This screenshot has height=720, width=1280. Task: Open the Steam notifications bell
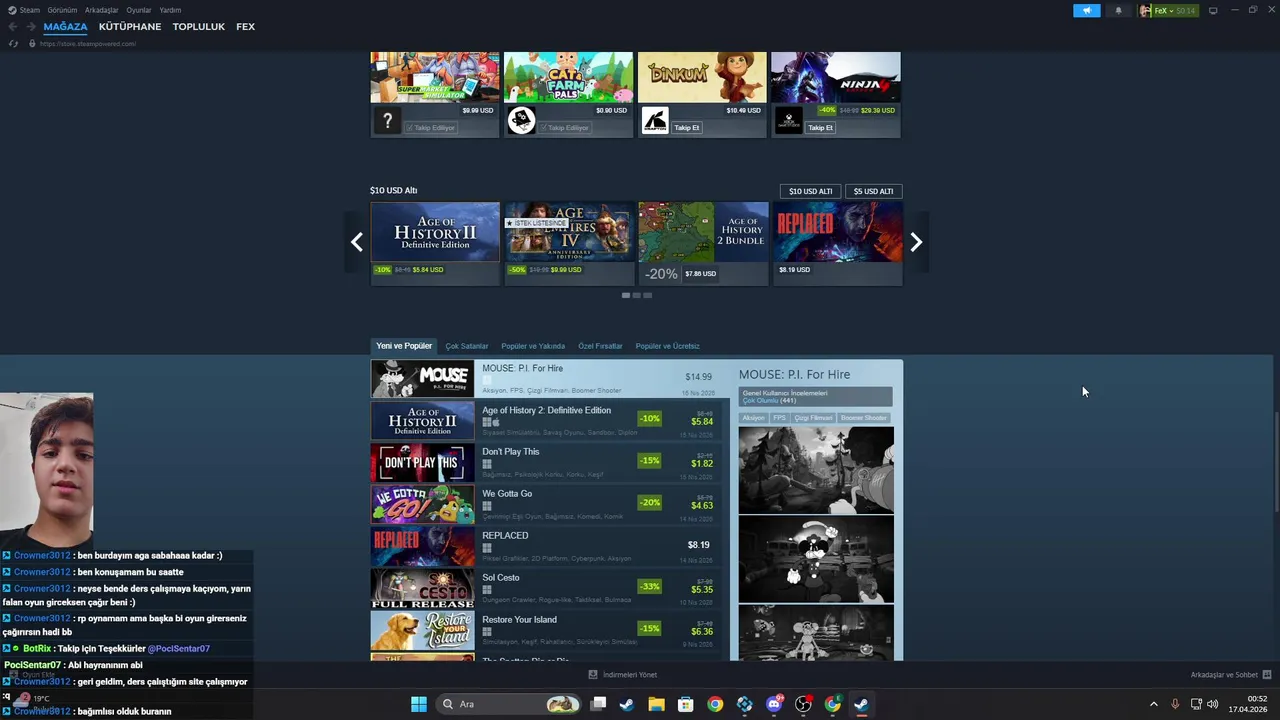pos(1118,10)
